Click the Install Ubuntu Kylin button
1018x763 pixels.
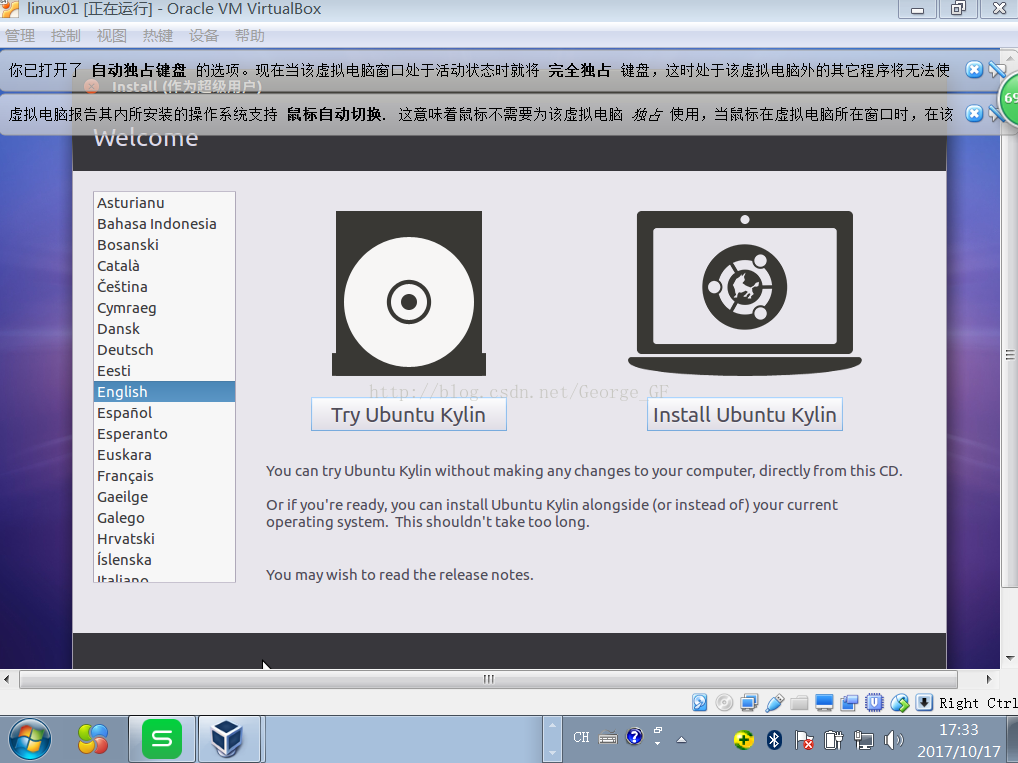[x=745, y=414]
